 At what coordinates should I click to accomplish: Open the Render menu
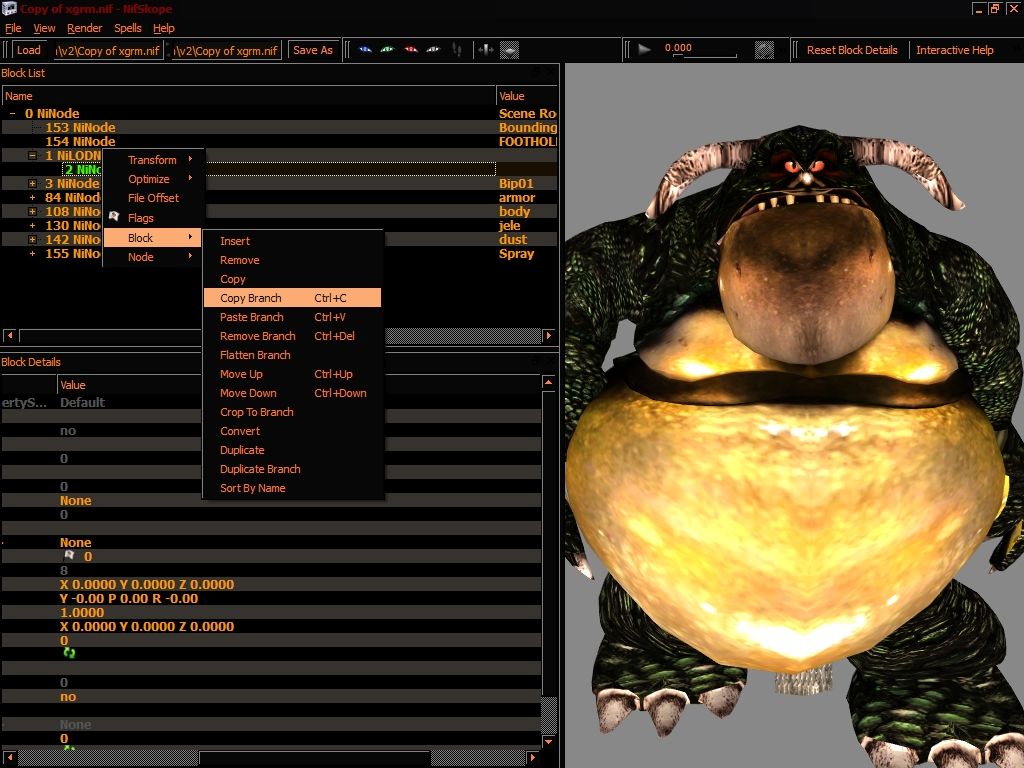(85, 28)
